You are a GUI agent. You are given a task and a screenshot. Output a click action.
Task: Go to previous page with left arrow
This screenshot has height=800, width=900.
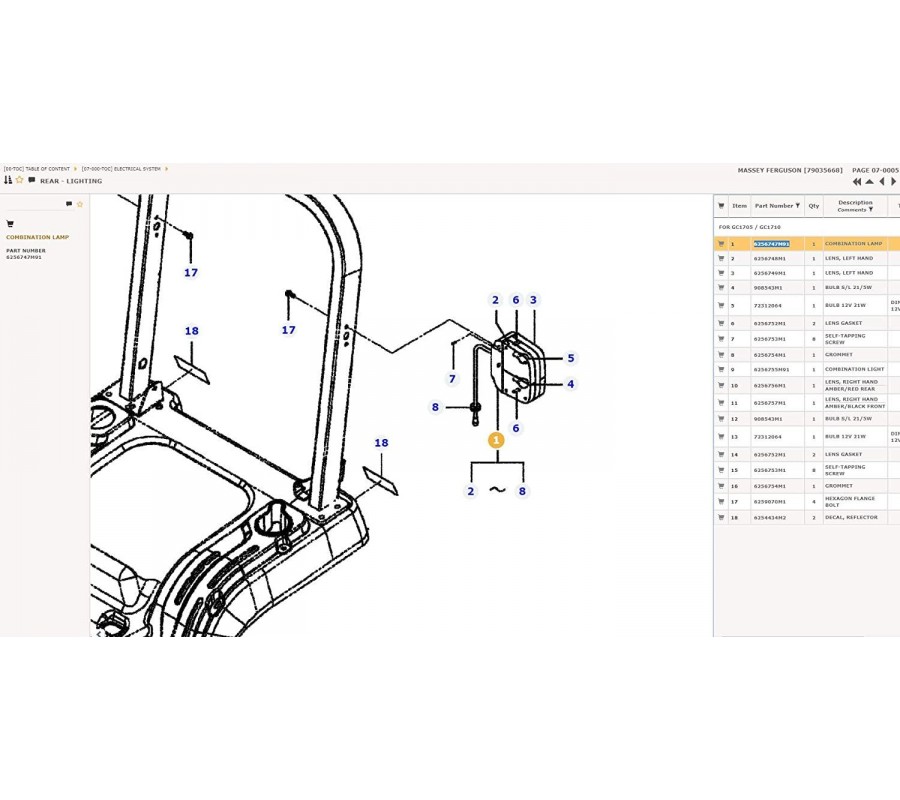click(882, 182)
